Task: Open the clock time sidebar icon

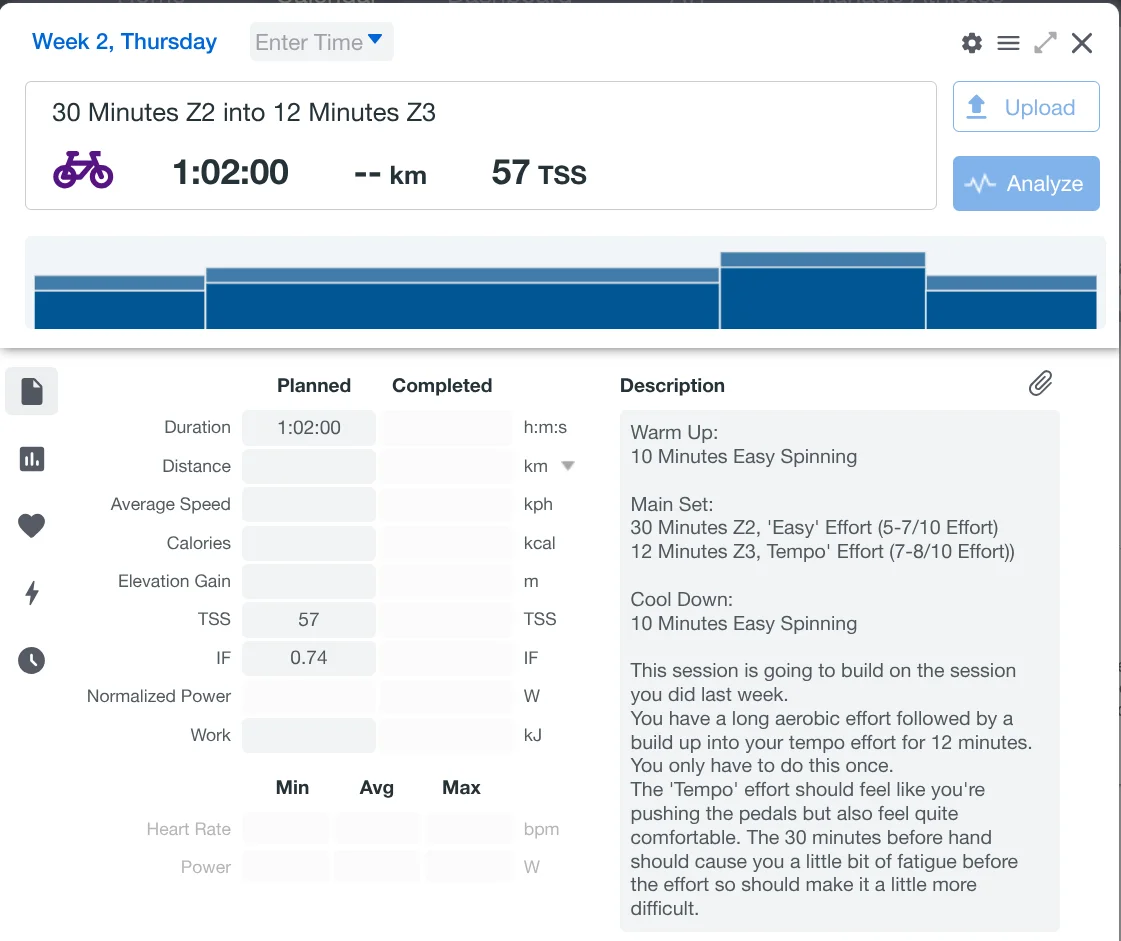Action: 32,660
